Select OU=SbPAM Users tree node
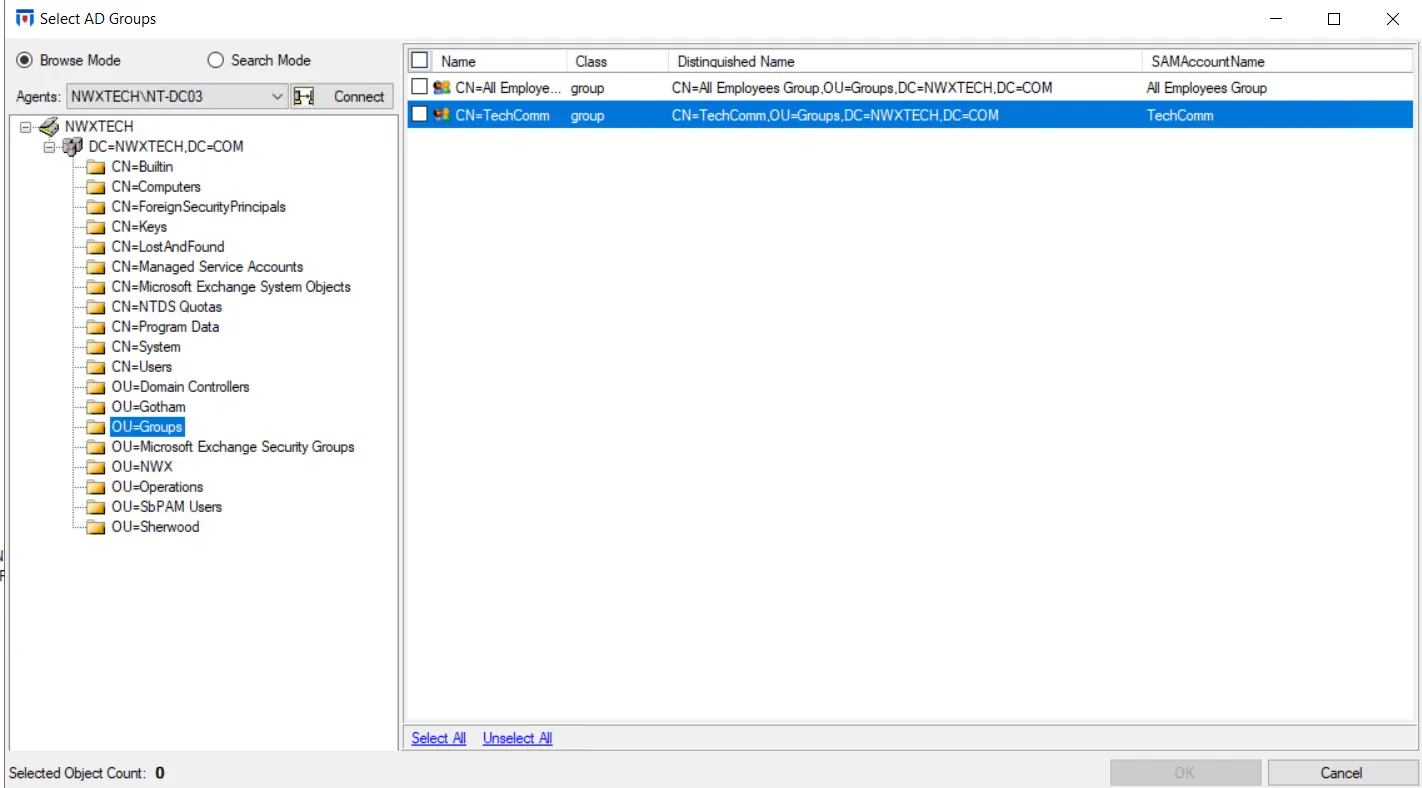The height and width of the screenshot is (788, 1422). point(167,507)
